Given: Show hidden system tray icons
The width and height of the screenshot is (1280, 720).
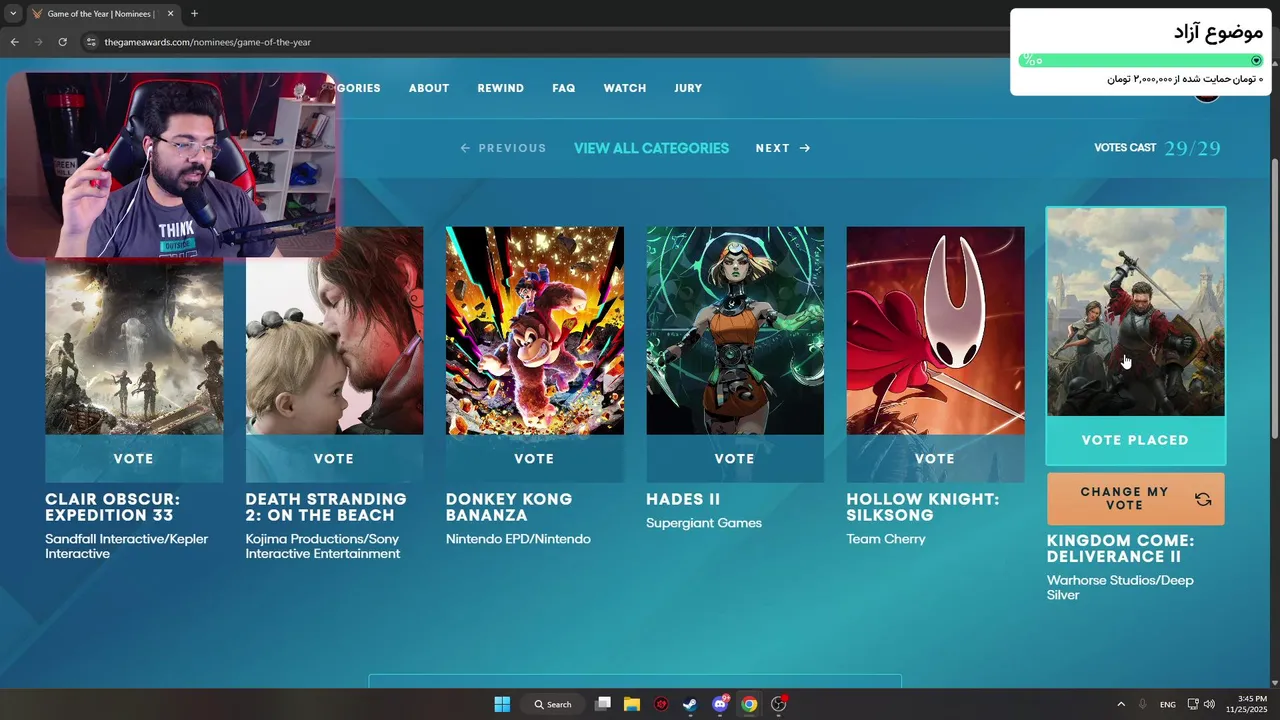Looking at the screenshot, I should point(1120,704).
